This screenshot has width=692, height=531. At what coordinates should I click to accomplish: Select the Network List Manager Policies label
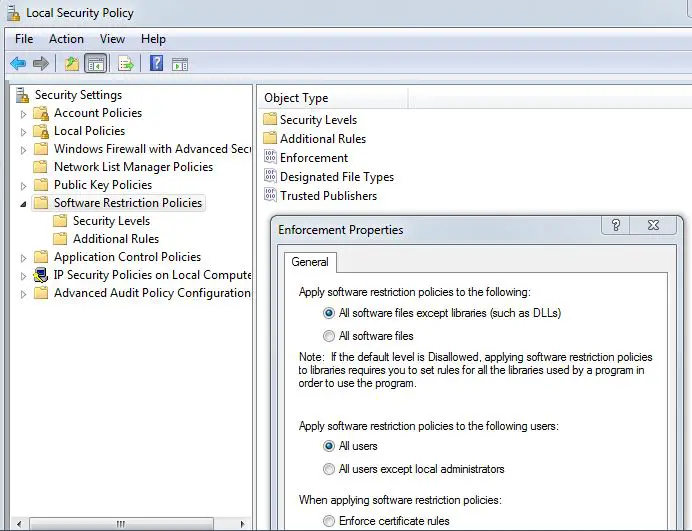(133, 167)
